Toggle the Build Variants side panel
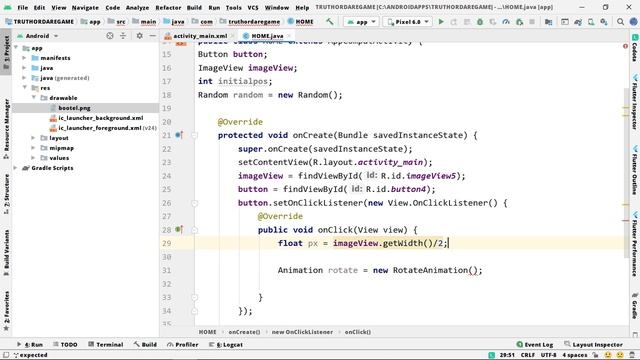Screen dimensions: 640x360 (6, 253)
